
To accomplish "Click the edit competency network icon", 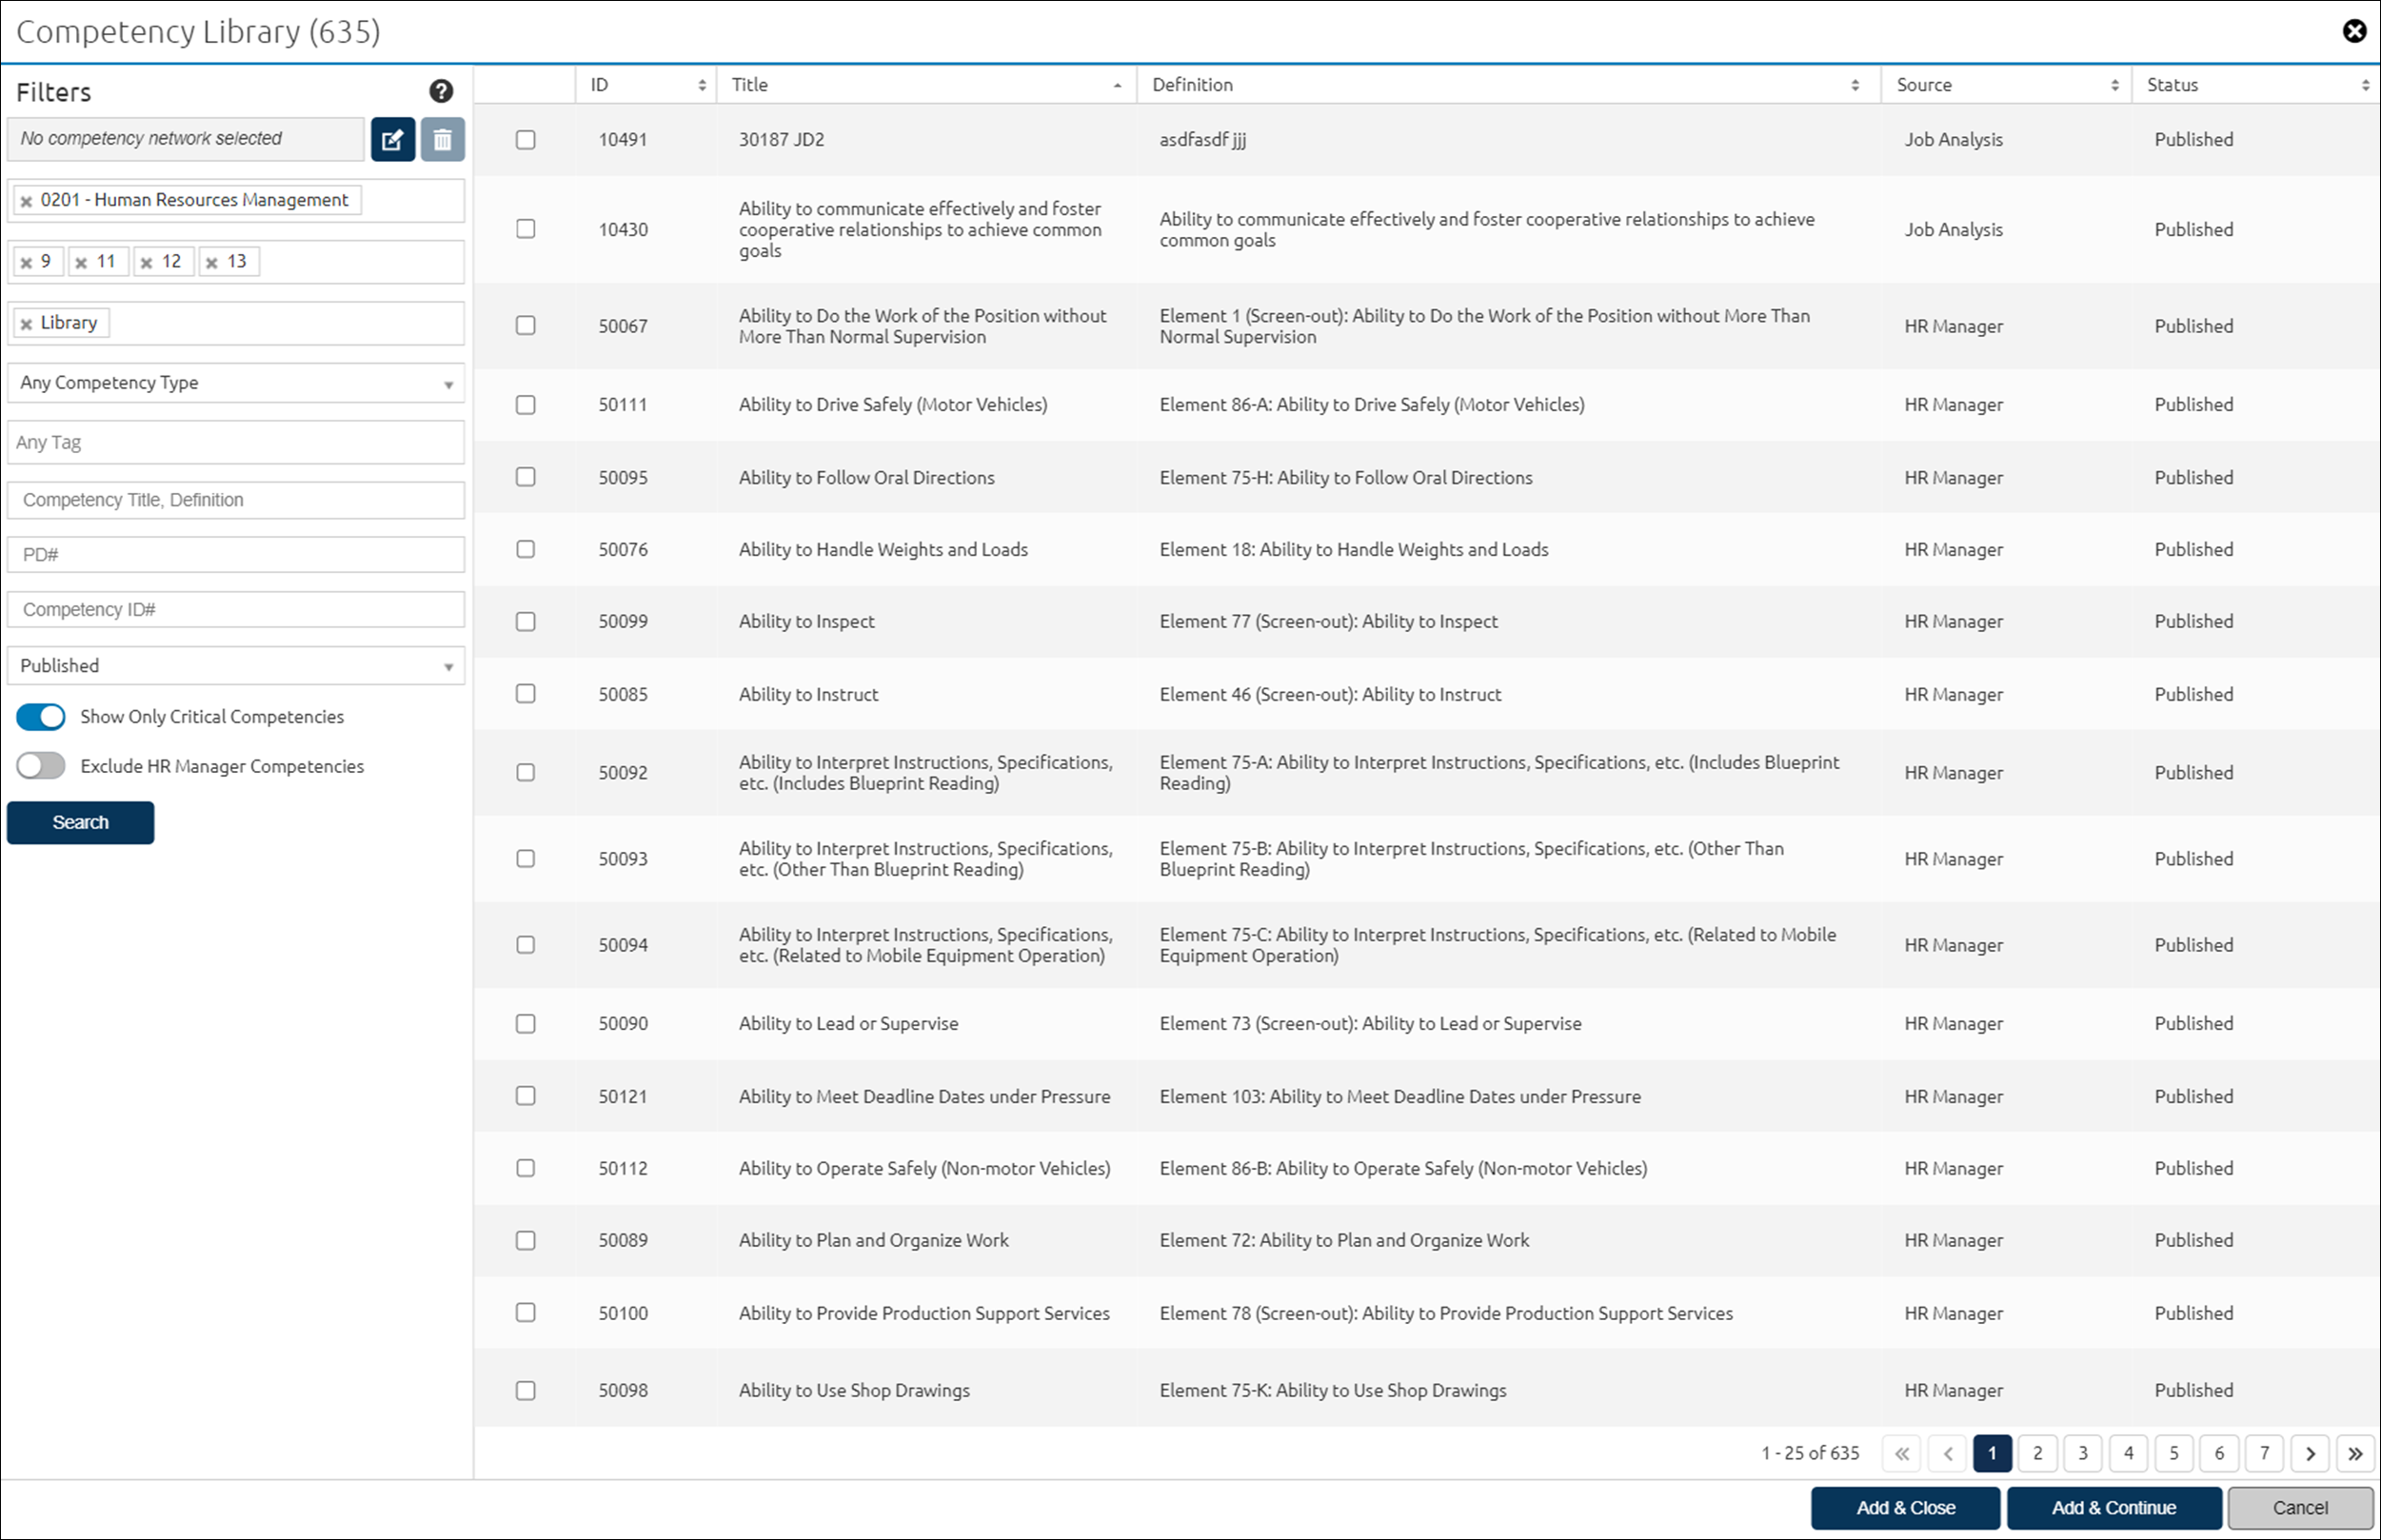I will pyautogui.click(x=393, y=139).
